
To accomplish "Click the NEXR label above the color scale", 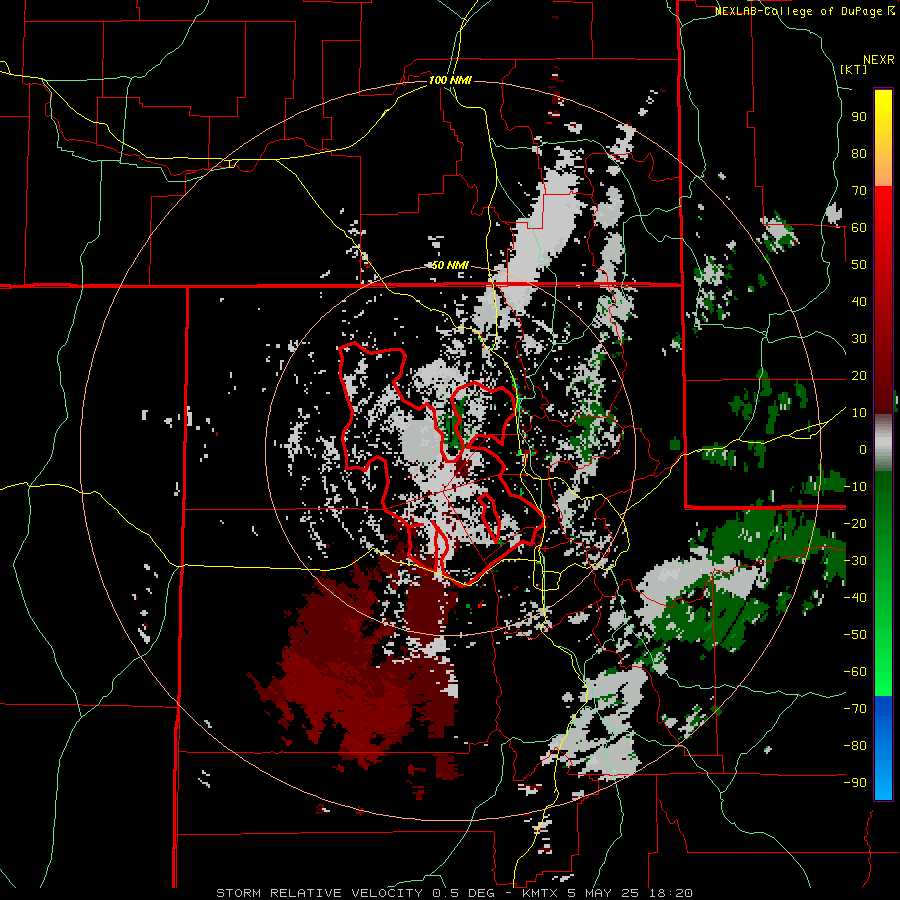I will 879,60.
